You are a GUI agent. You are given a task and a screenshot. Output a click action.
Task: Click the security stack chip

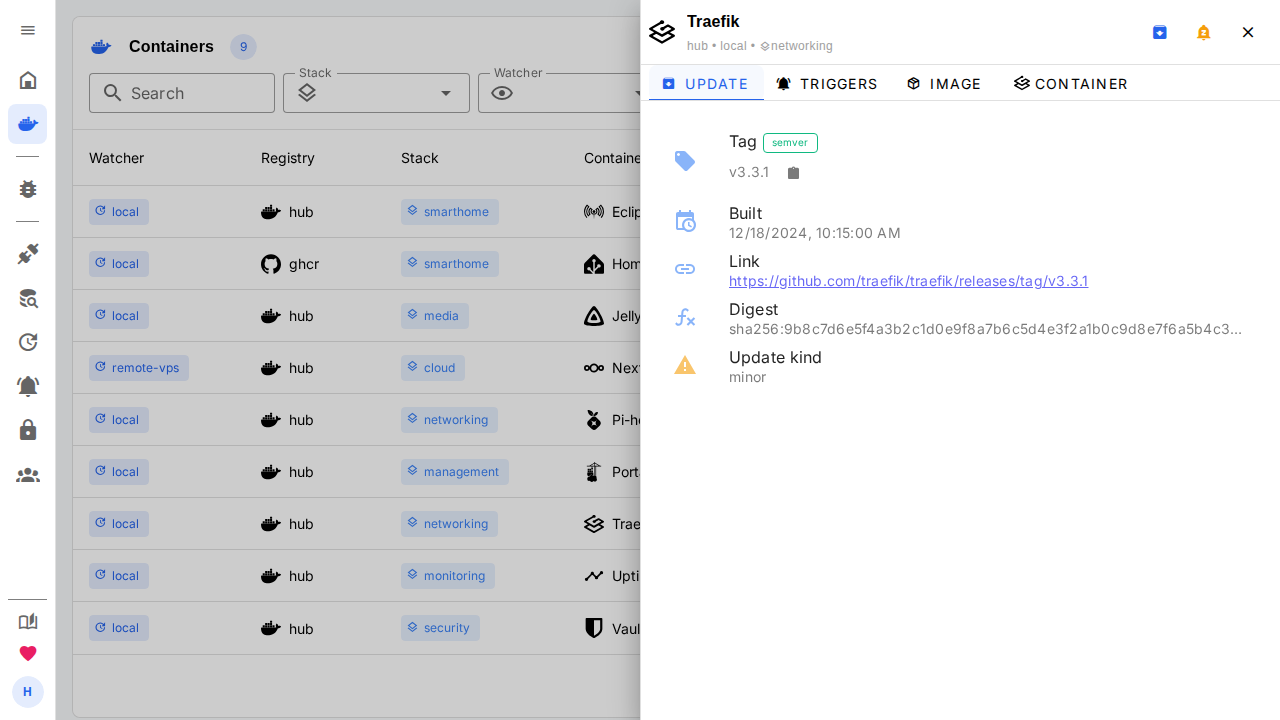click(x=440, y=628)
